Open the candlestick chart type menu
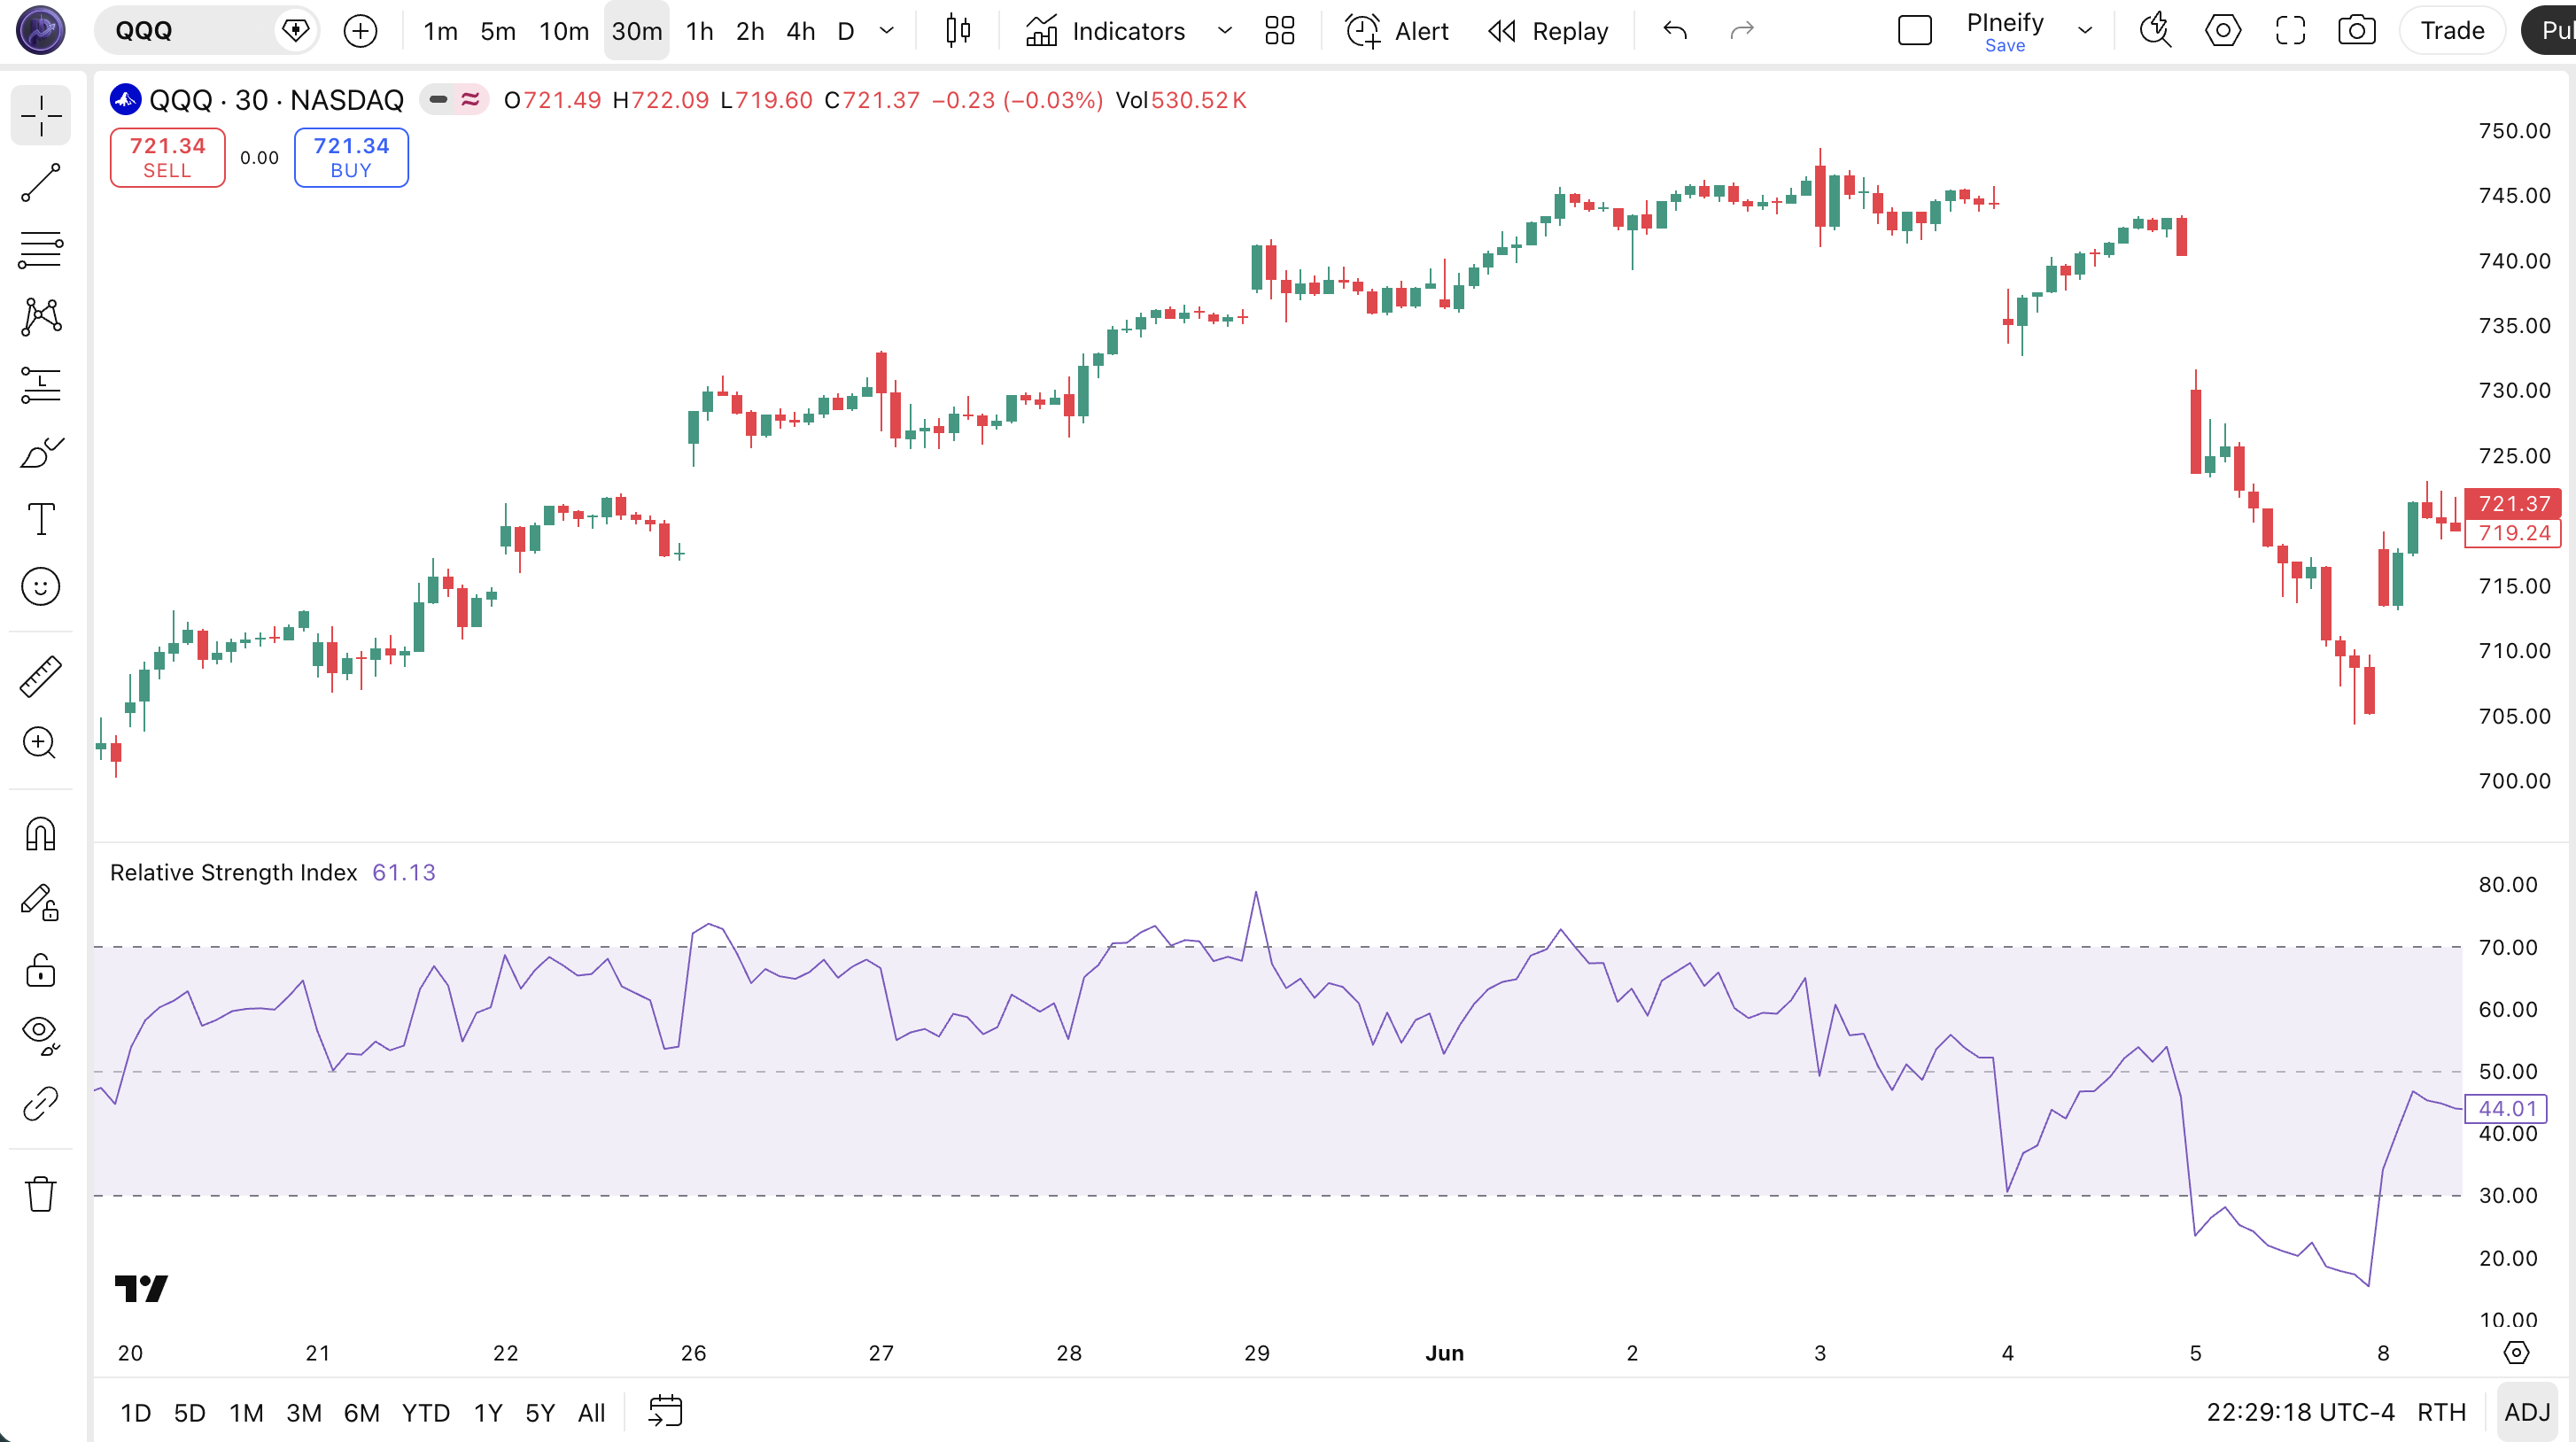Screen dimensions: 2576x1442 pyautogui.click(x=958, y=31)
